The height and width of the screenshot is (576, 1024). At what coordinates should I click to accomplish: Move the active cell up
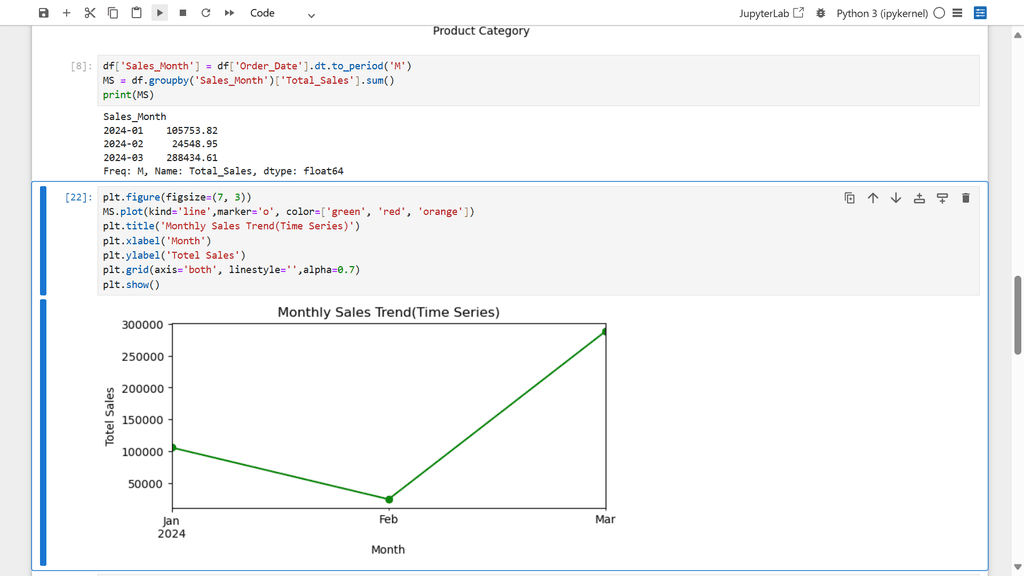tap(873, 198)
